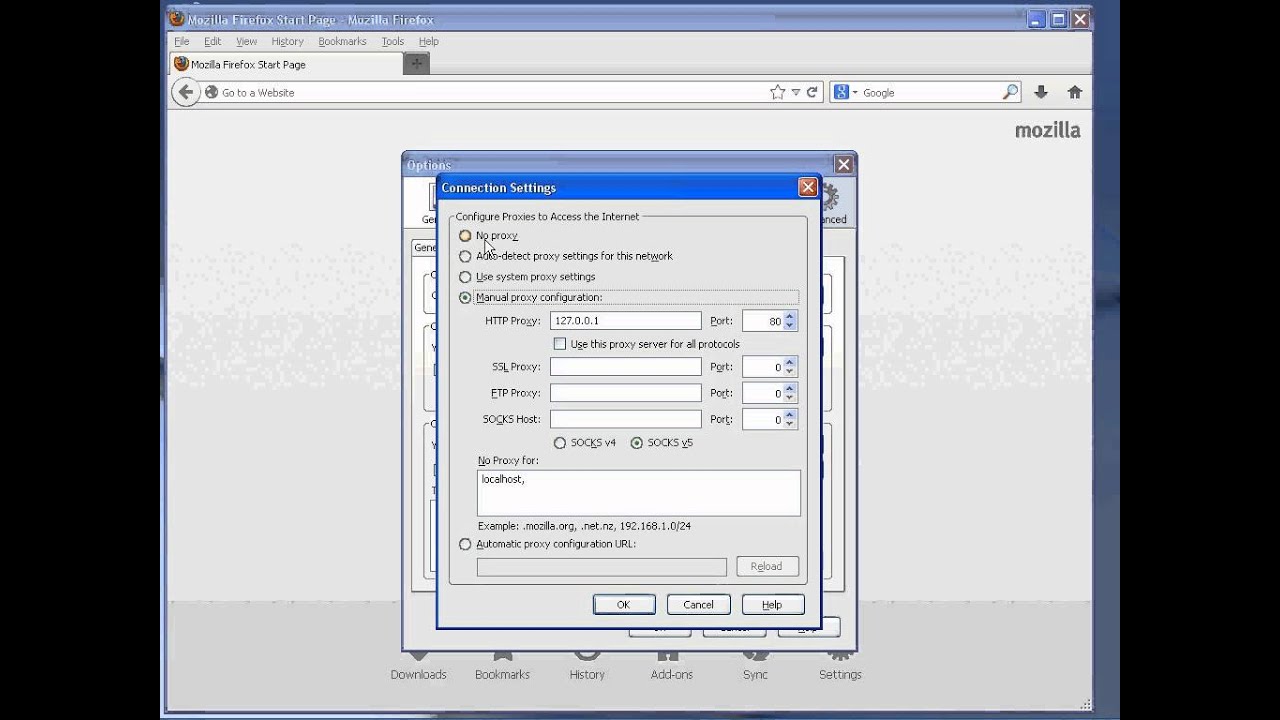Open Downloads from start page shortcuts

[418, 665]
